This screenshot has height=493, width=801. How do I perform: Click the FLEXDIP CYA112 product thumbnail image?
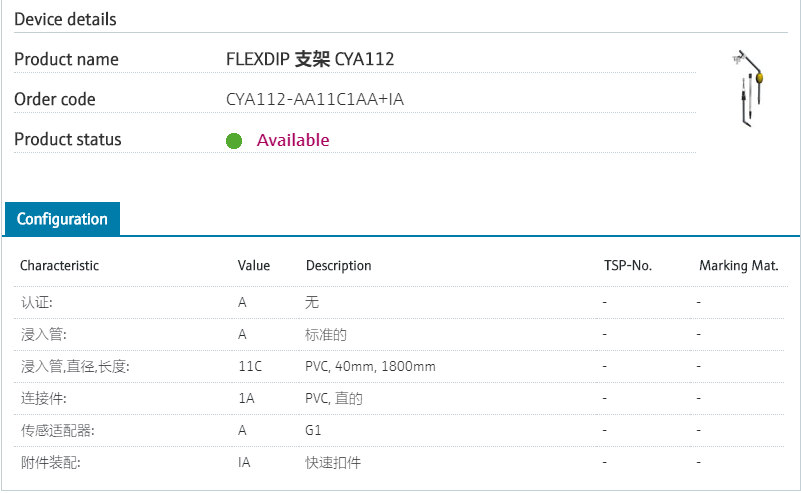coord(748,90)
